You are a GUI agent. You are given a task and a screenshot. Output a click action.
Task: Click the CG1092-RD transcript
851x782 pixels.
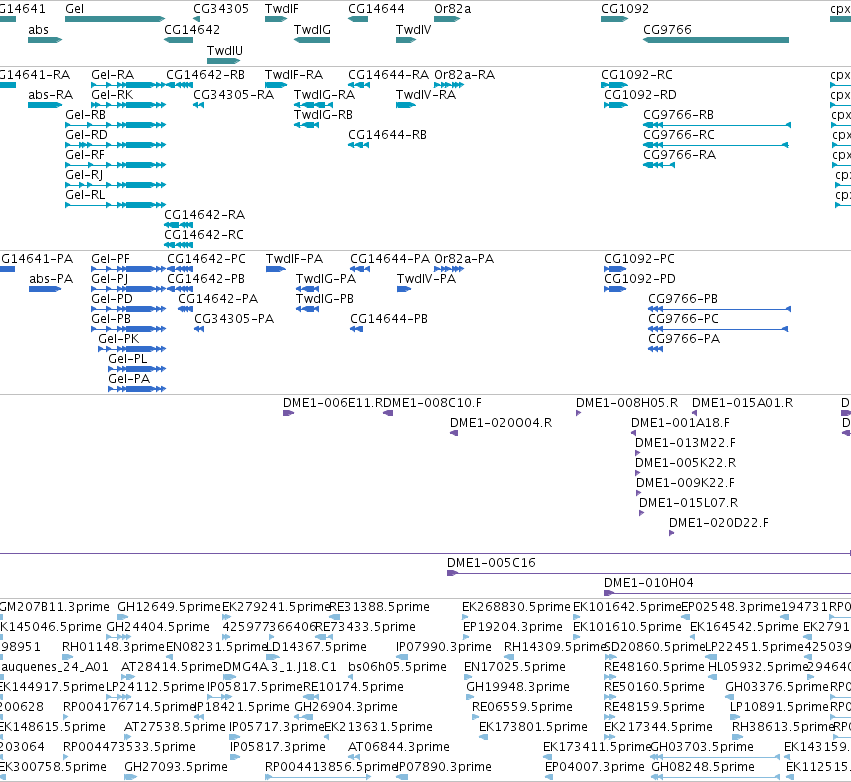(x=616, y=105)
